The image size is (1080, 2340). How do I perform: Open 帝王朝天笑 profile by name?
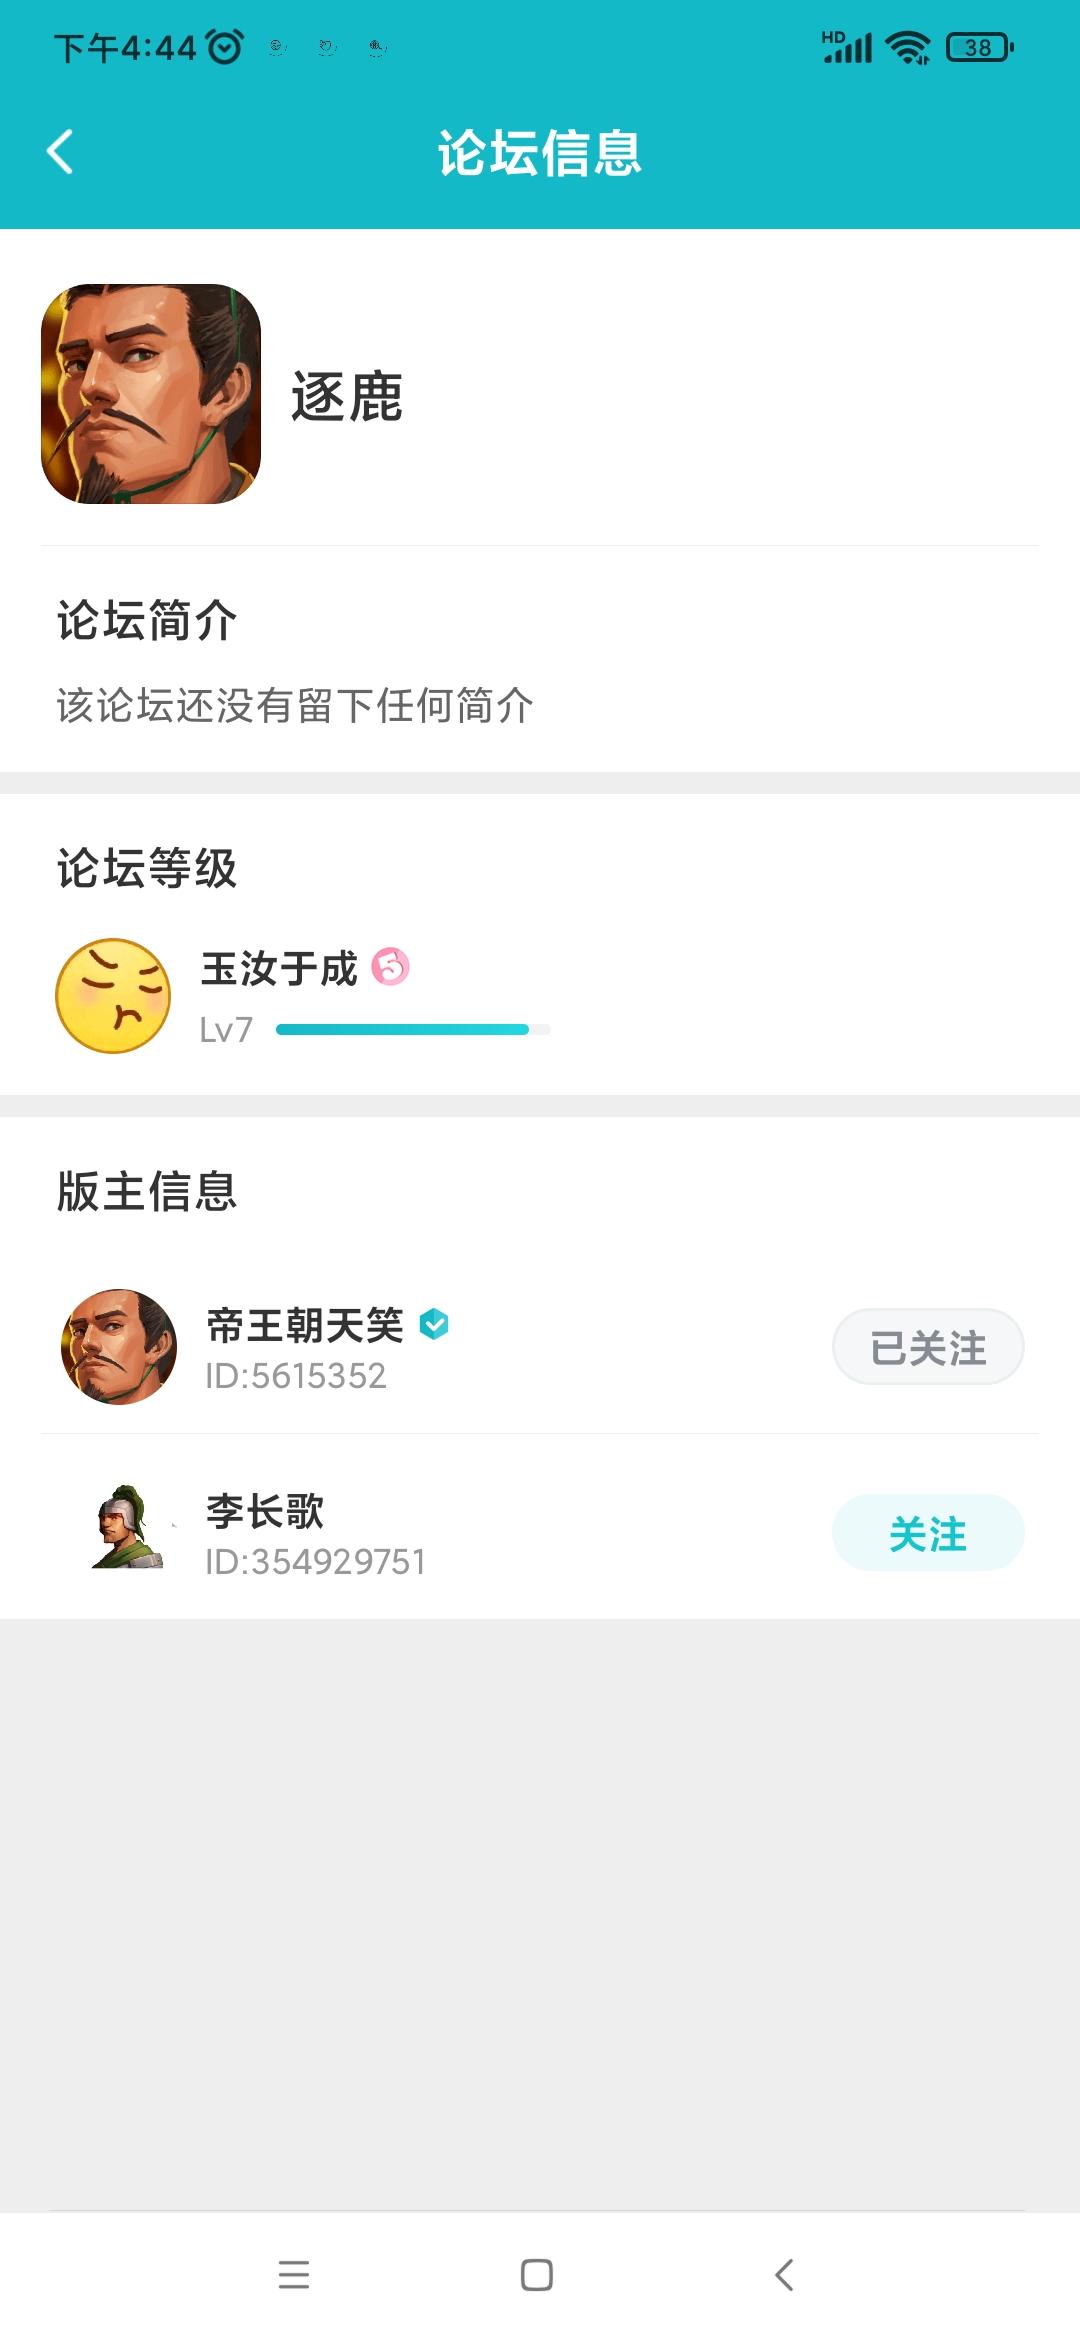pos(304,1325)
